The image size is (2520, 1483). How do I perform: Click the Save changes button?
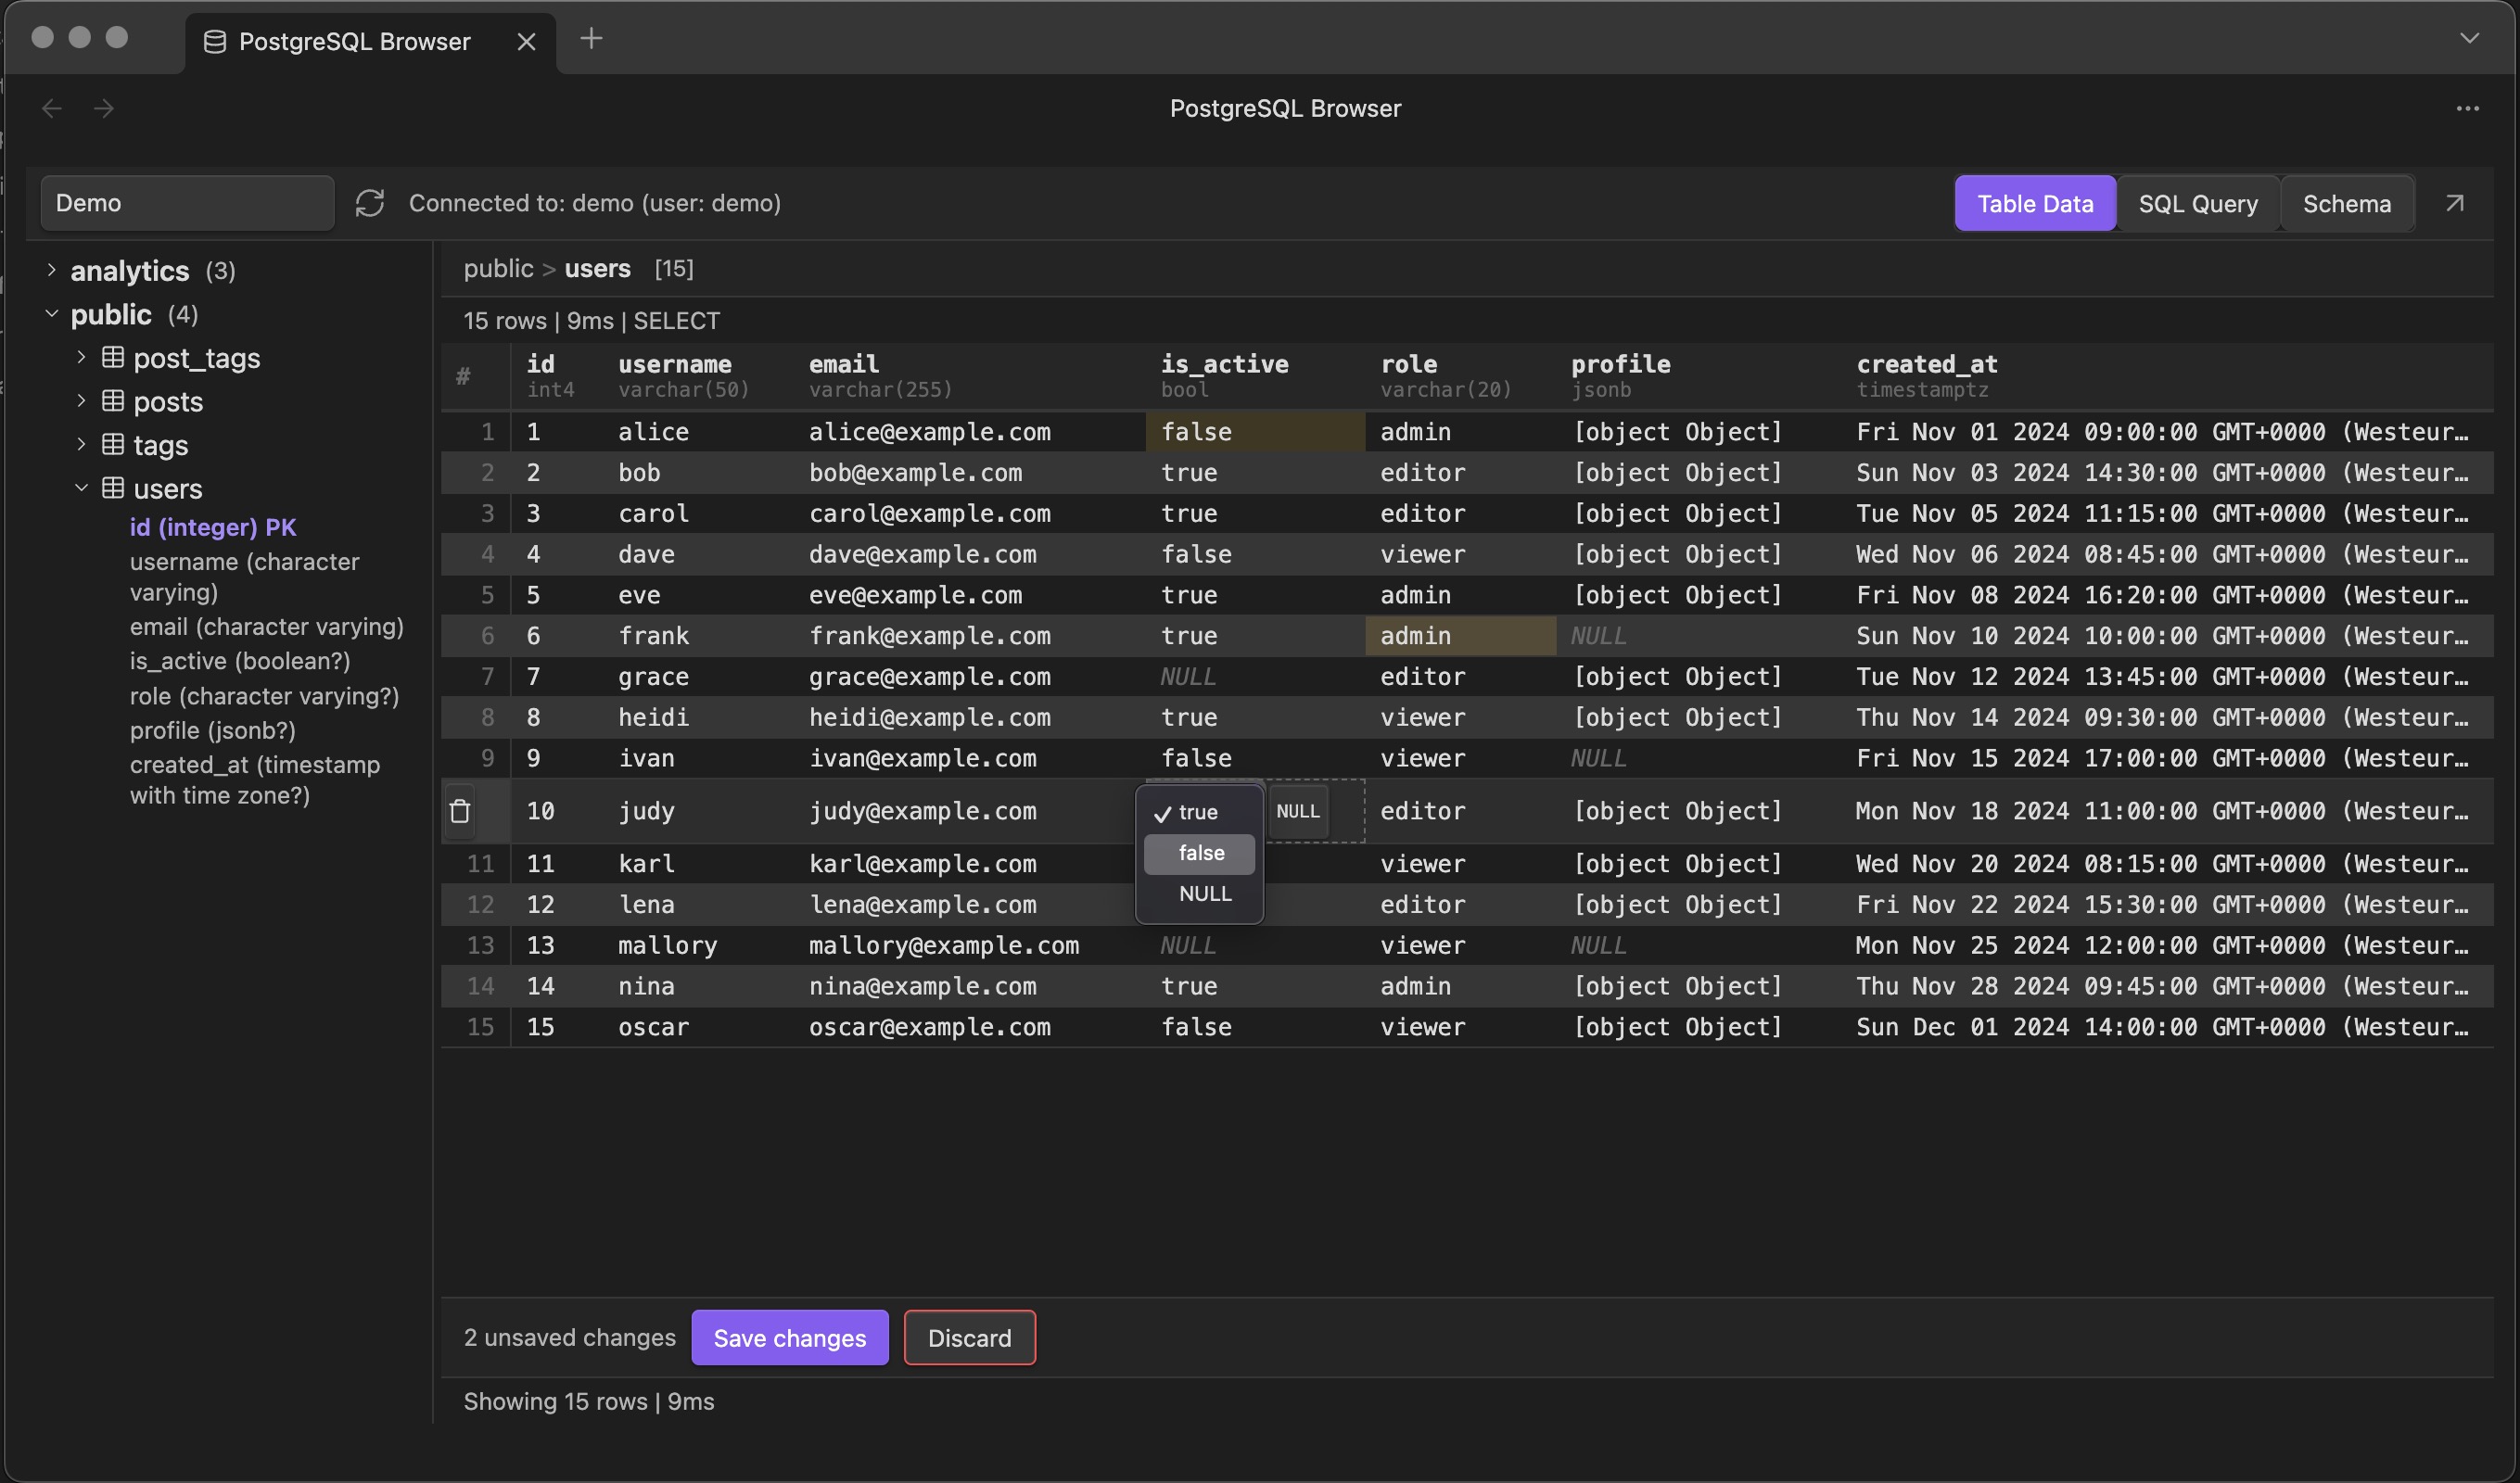pyautogui.click(x=789, y=1338)
